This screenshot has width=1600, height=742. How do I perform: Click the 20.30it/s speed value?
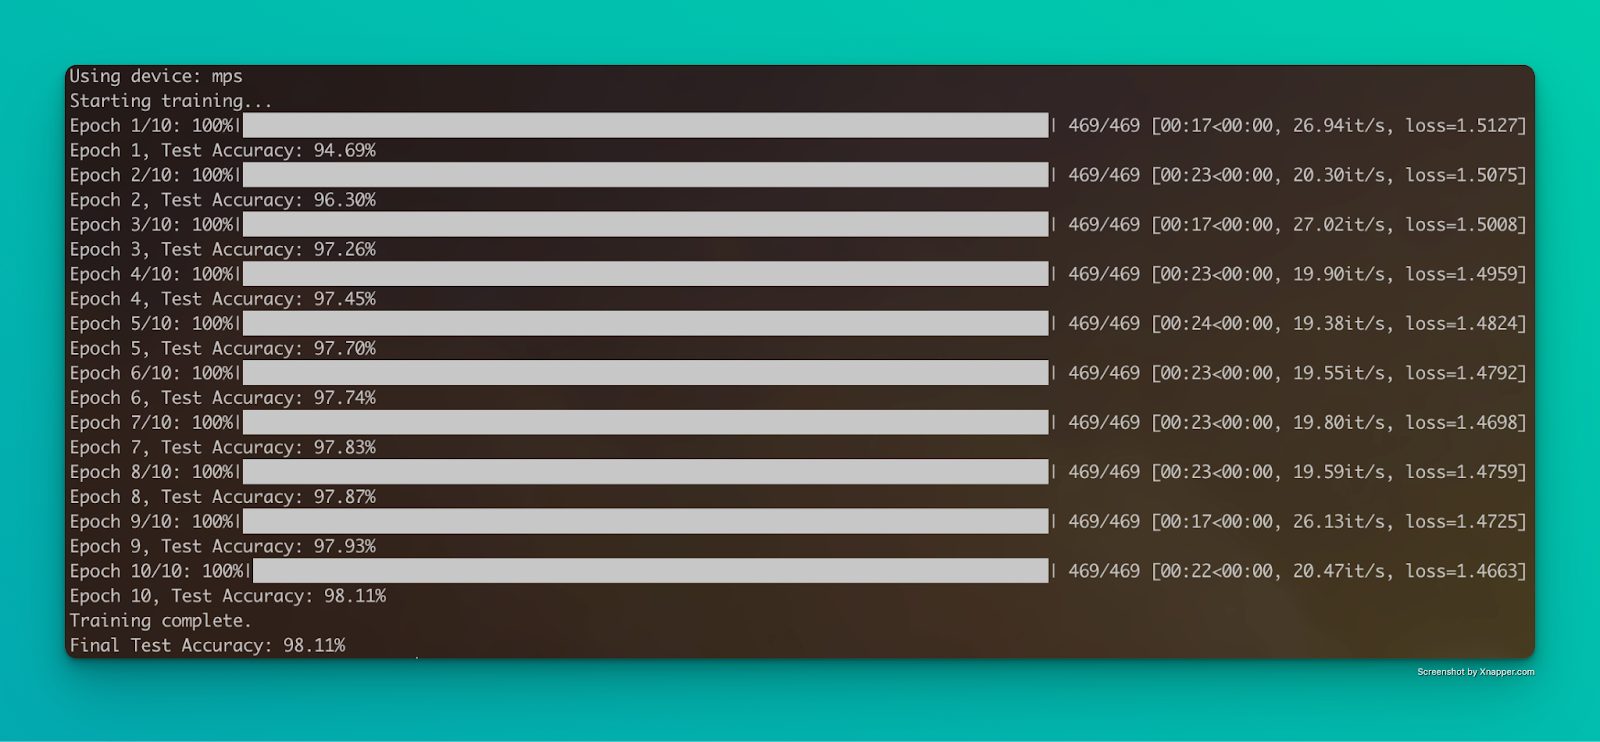pyautogui.click(x=1340, y=175)
